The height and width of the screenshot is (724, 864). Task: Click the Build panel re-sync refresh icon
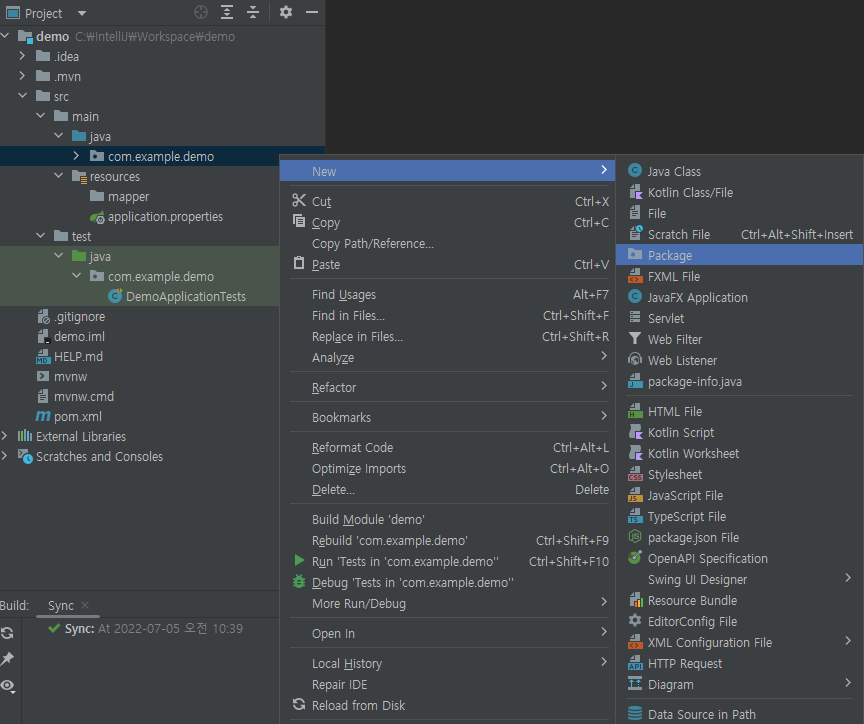[7, 633]
